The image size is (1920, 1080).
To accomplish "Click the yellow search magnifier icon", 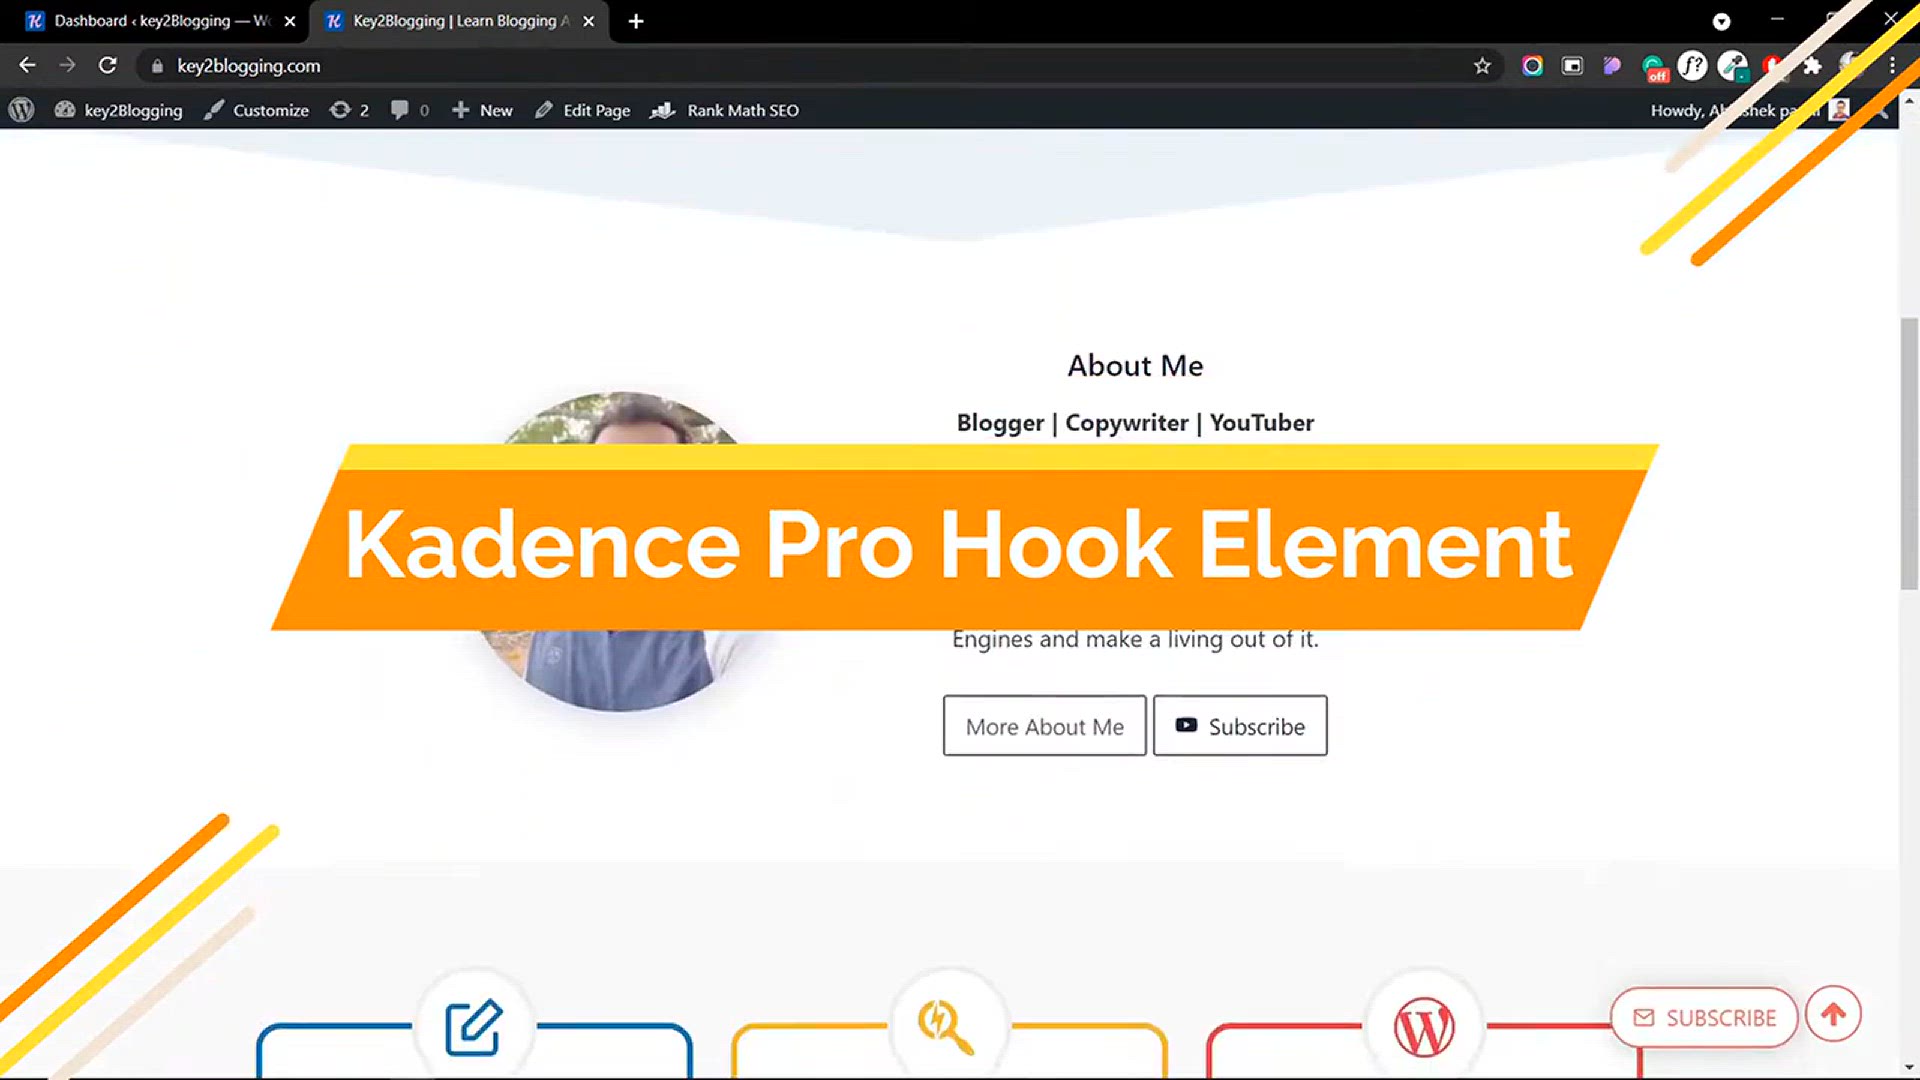I will click(x=945, y=1026).
